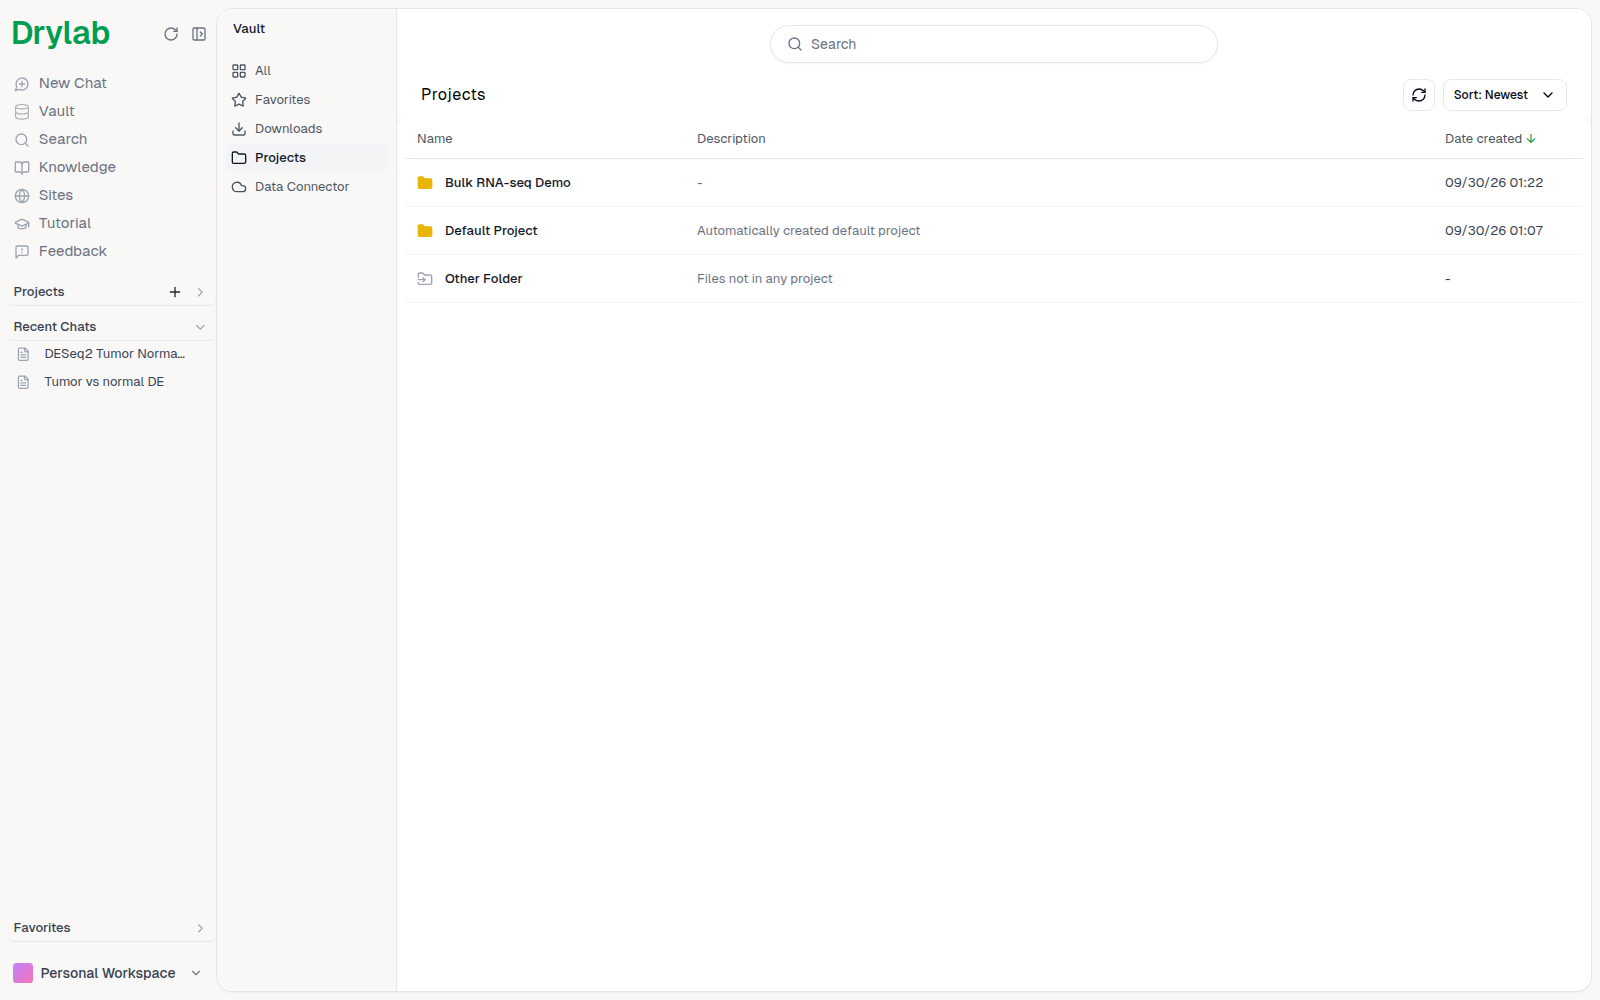This screenshot has height=1000, width=1600.
Task: Select Projects in the Vault panel
Action: point(306,158)
